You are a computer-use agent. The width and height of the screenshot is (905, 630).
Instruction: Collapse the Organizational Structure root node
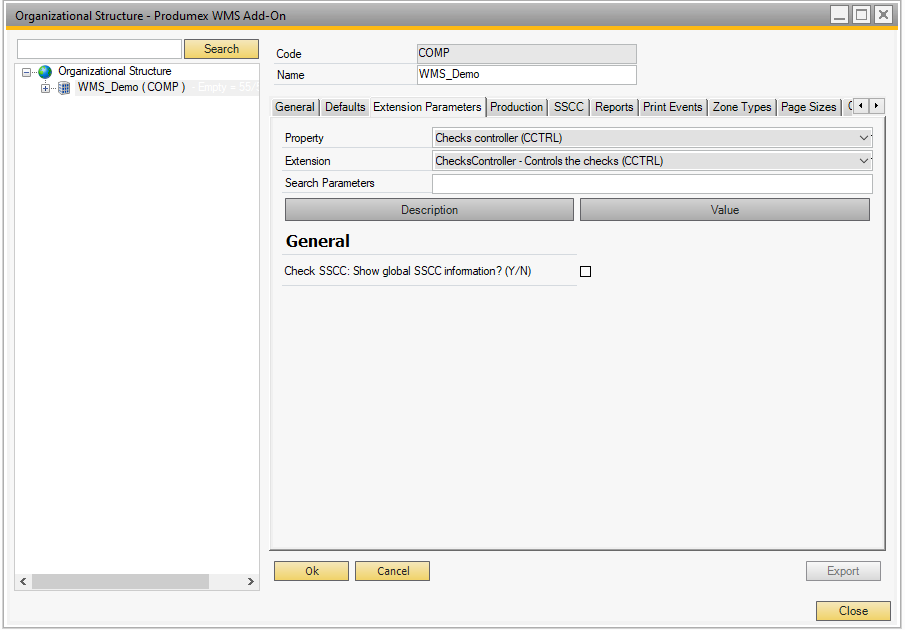[27, 72]
